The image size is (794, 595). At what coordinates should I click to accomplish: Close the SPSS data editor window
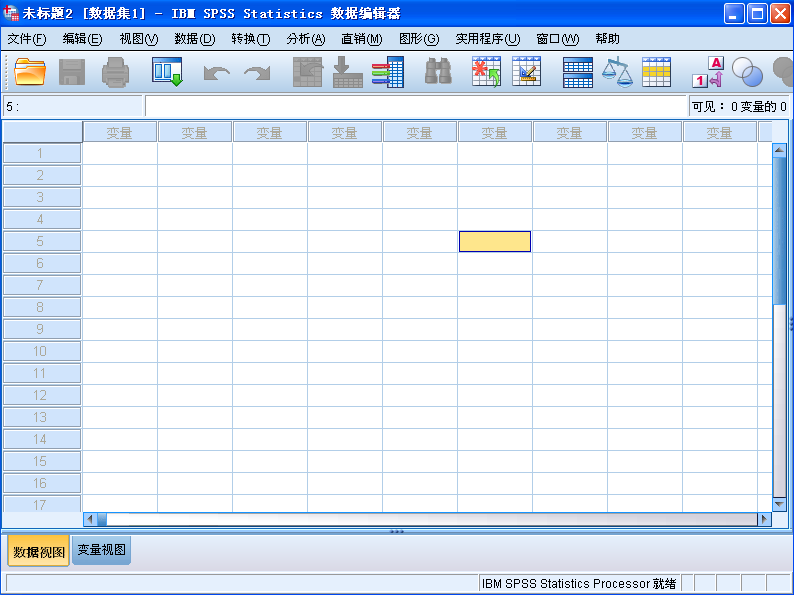click(780, 14)
